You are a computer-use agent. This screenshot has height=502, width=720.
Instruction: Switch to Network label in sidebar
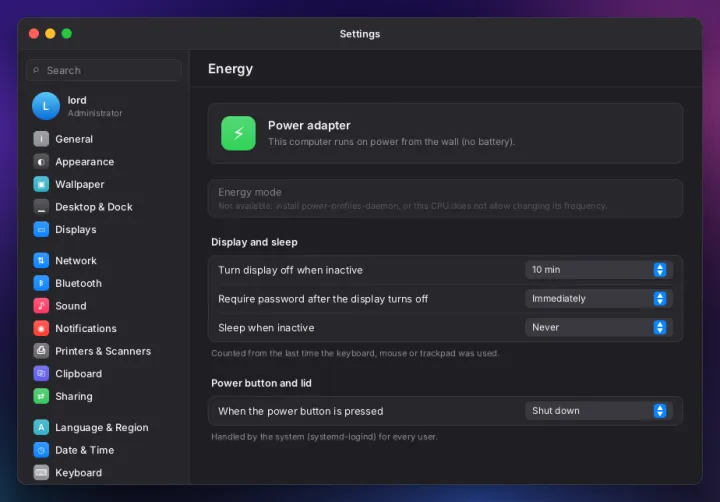(76, 260)
